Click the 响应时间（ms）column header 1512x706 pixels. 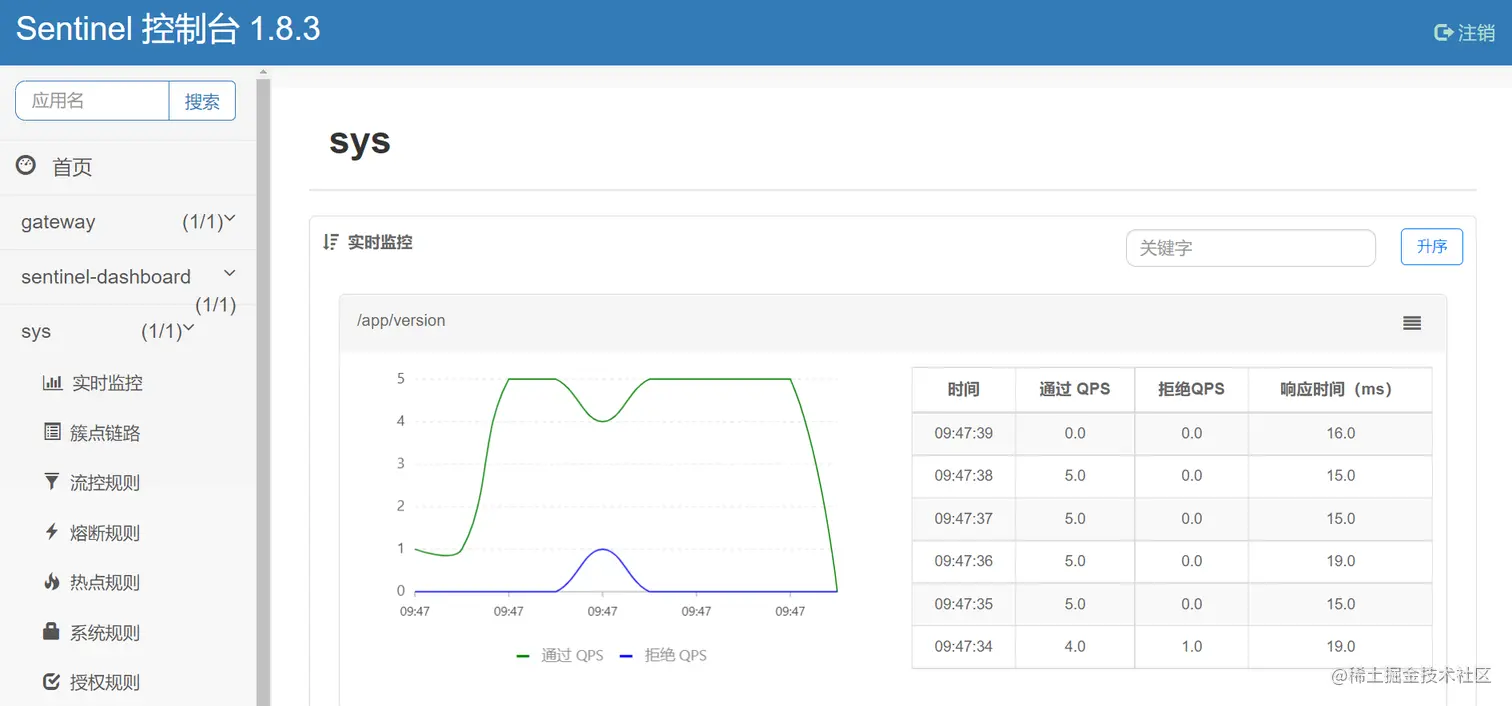(1340, 389)
